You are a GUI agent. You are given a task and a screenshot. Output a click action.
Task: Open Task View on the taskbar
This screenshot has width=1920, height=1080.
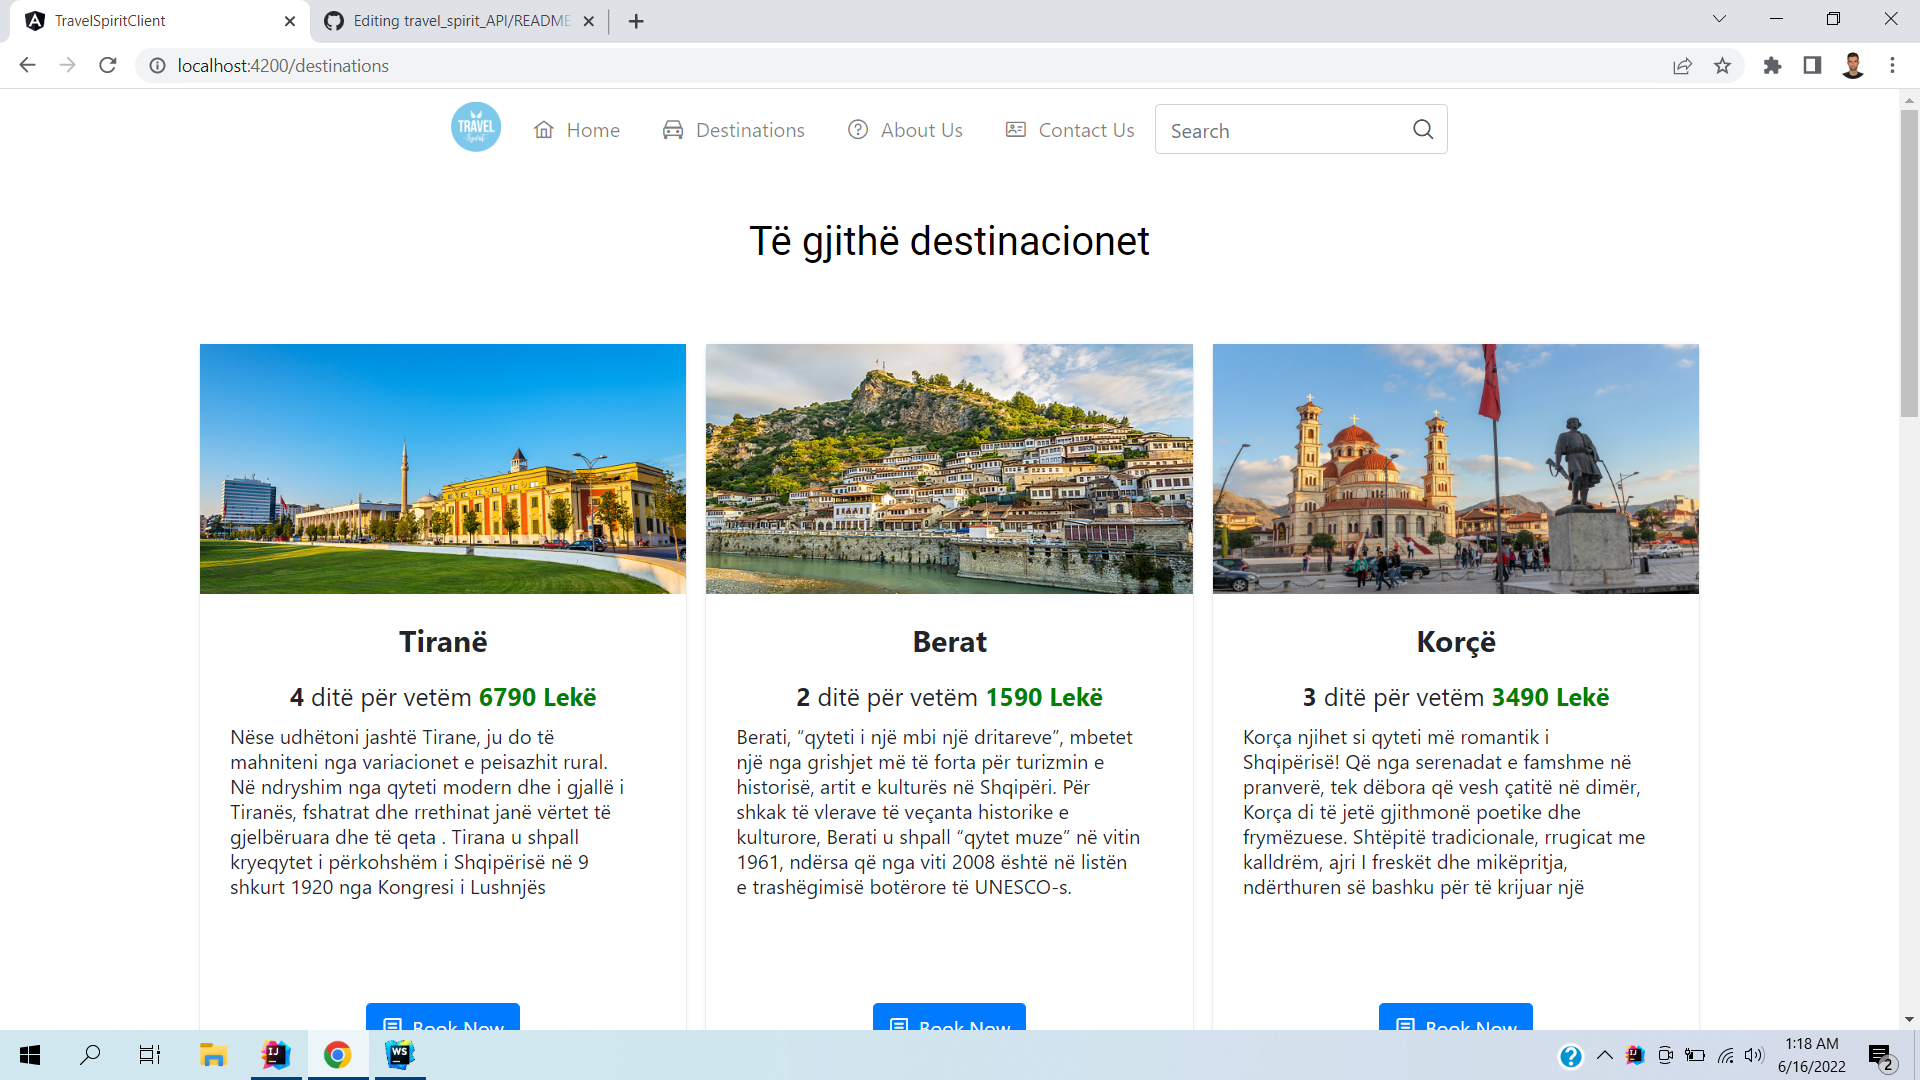tap(150, 1055)
